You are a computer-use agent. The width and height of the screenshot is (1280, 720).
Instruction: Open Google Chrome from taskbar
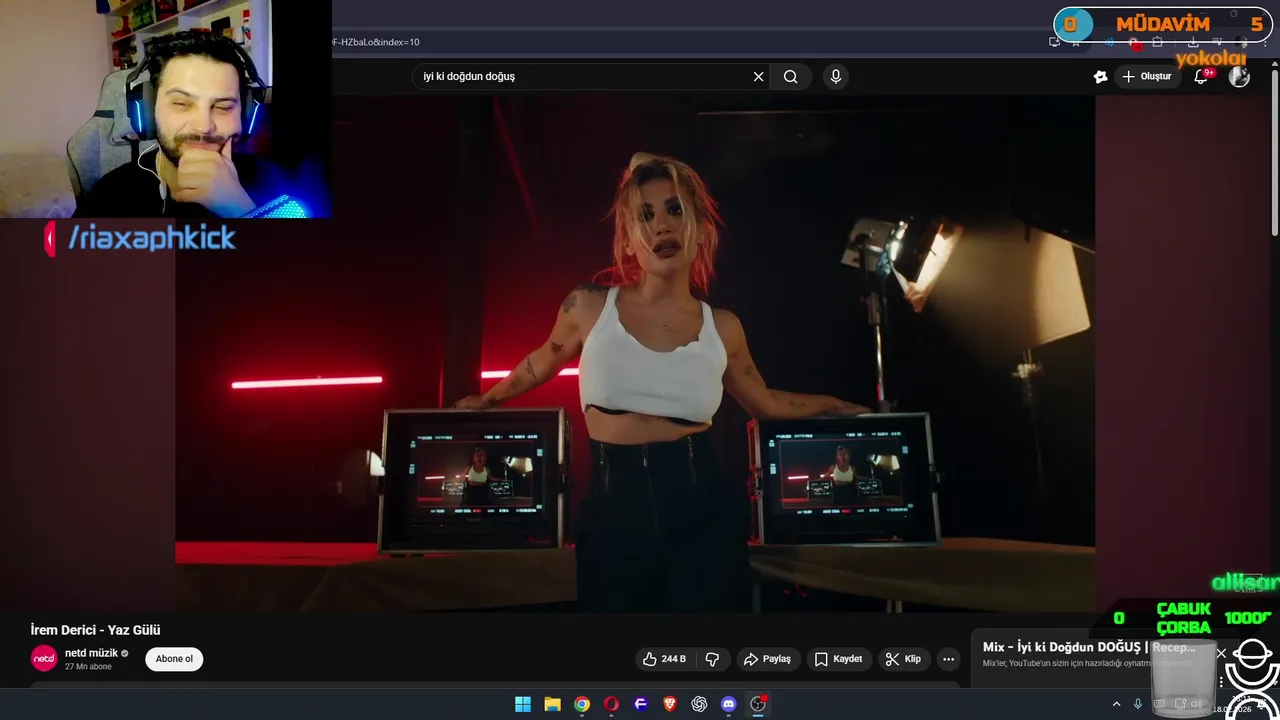[x=582, y=704]
